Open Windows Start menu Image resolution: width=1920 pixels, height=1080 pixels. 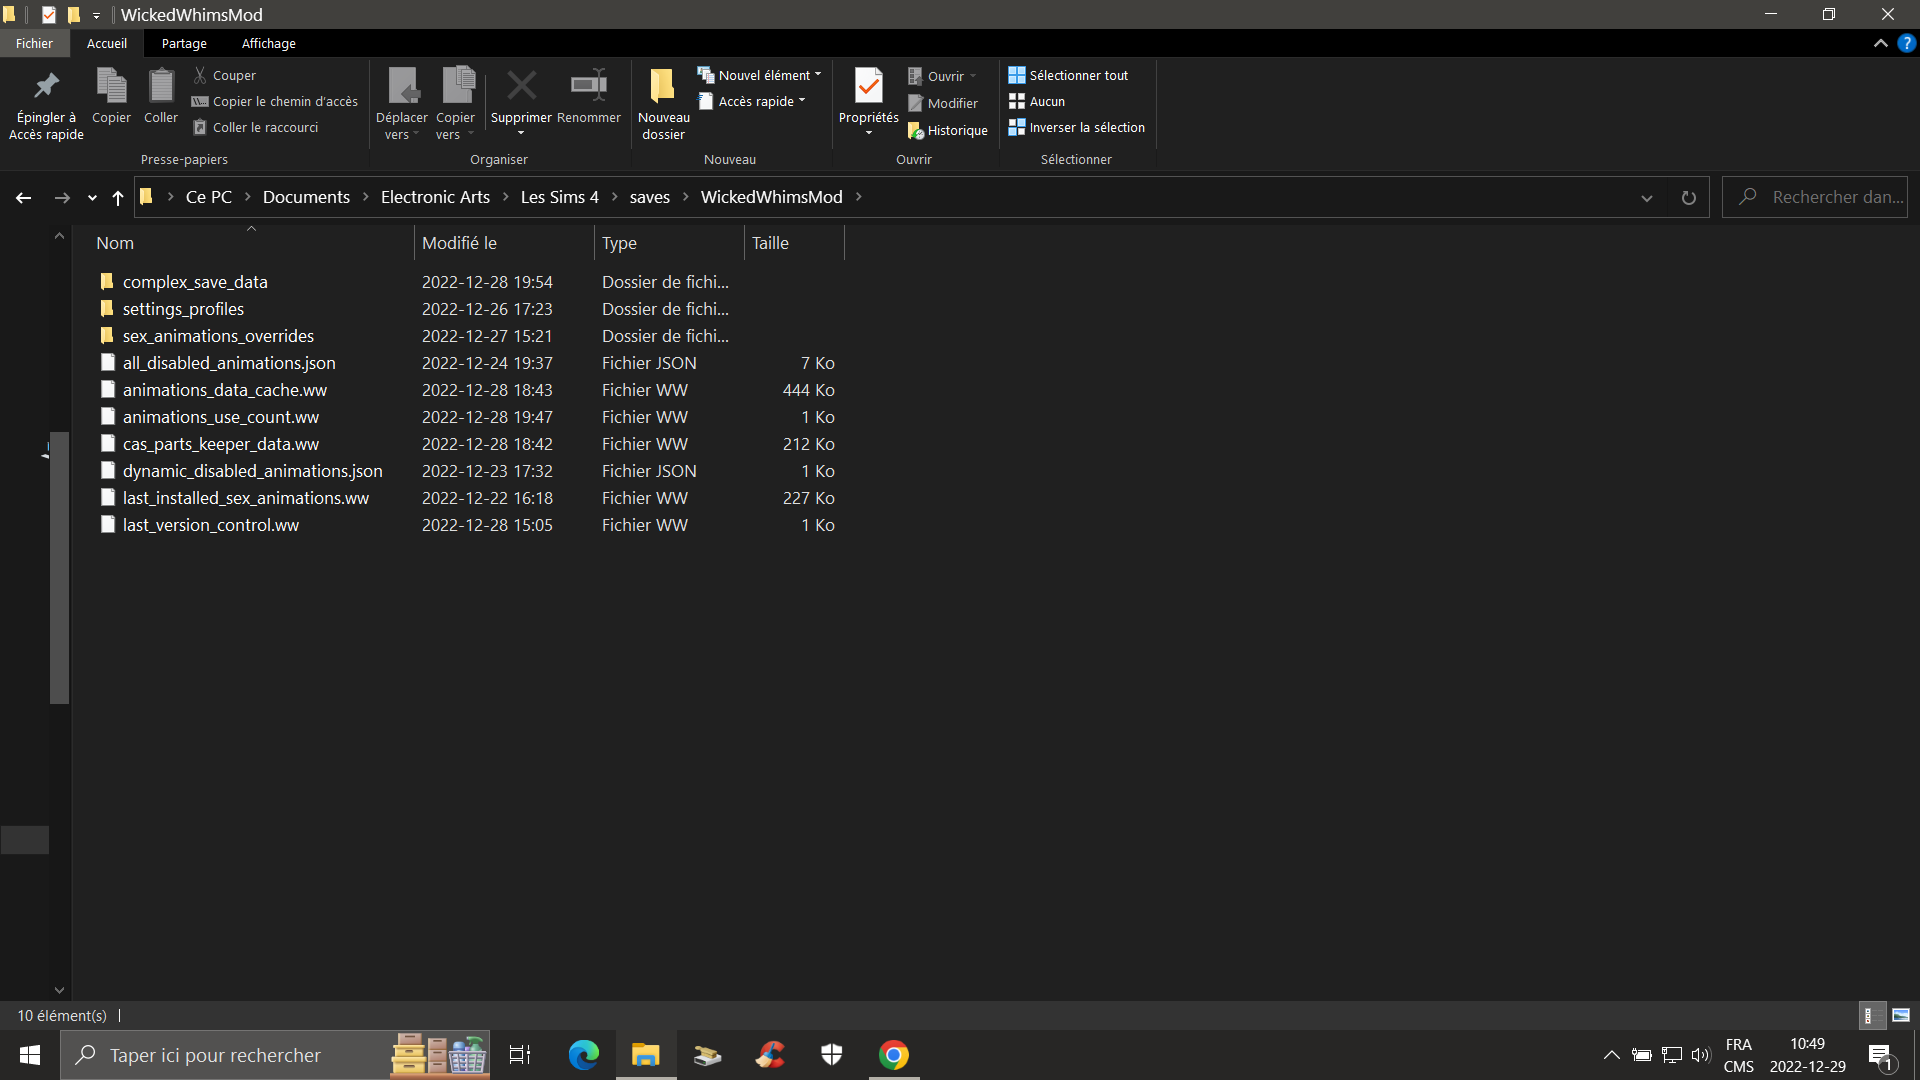(30, 1055)
